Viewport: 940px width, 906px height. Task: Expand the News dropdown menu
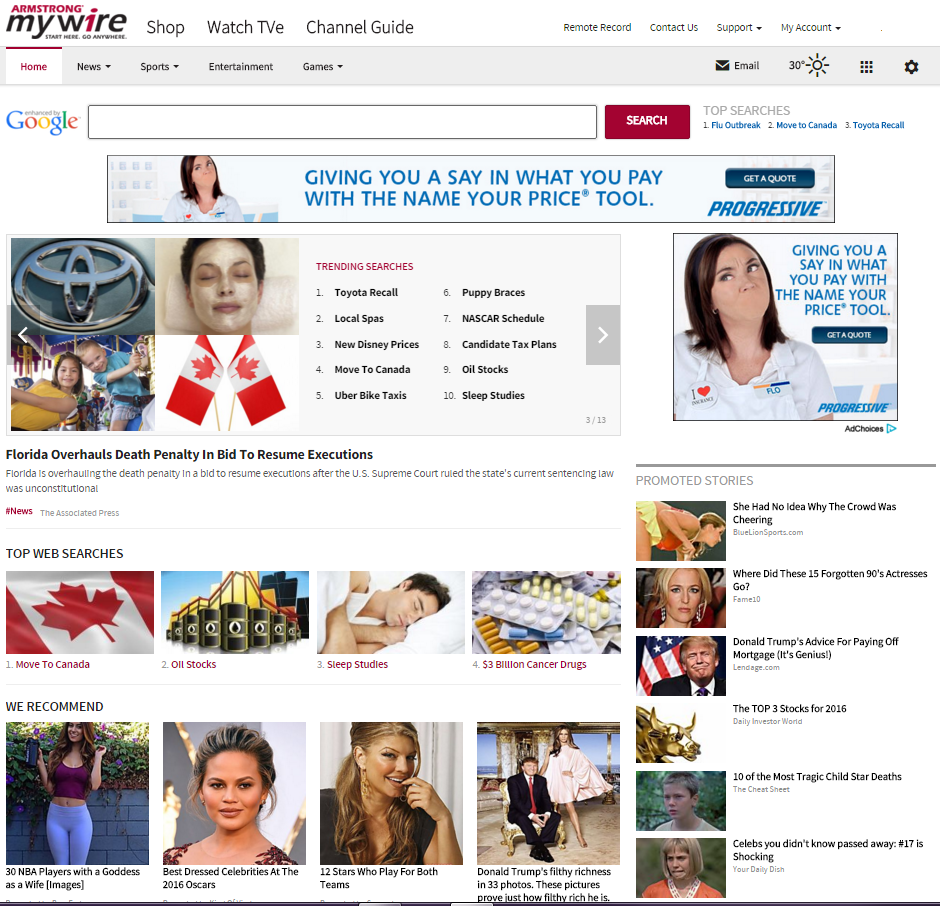(x=94, y=67)
